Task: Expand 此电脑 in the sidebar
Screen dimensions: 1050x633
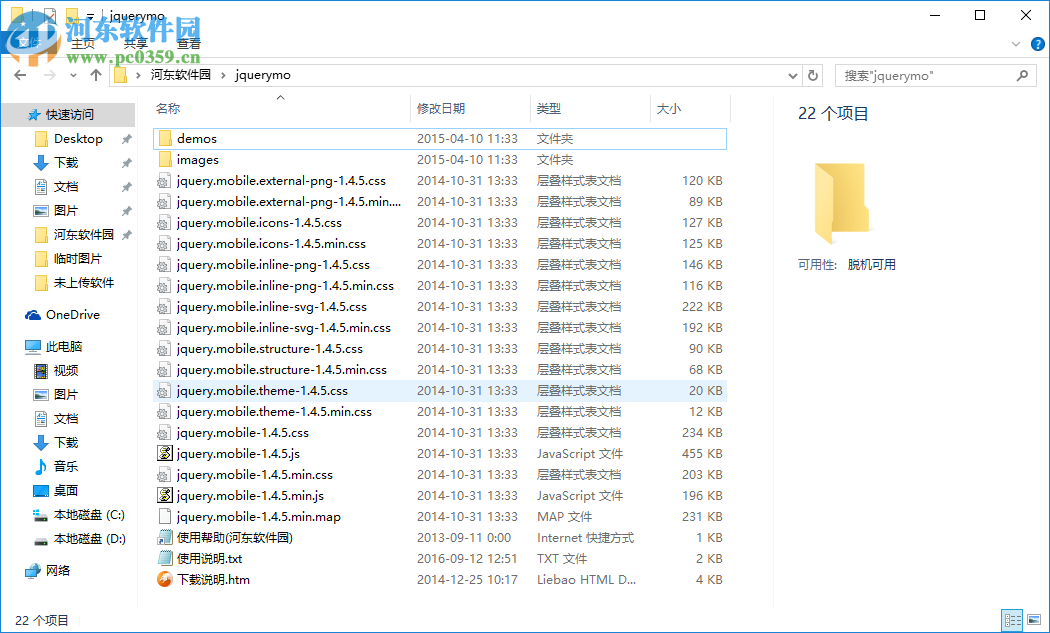Action: pos(18,346)
